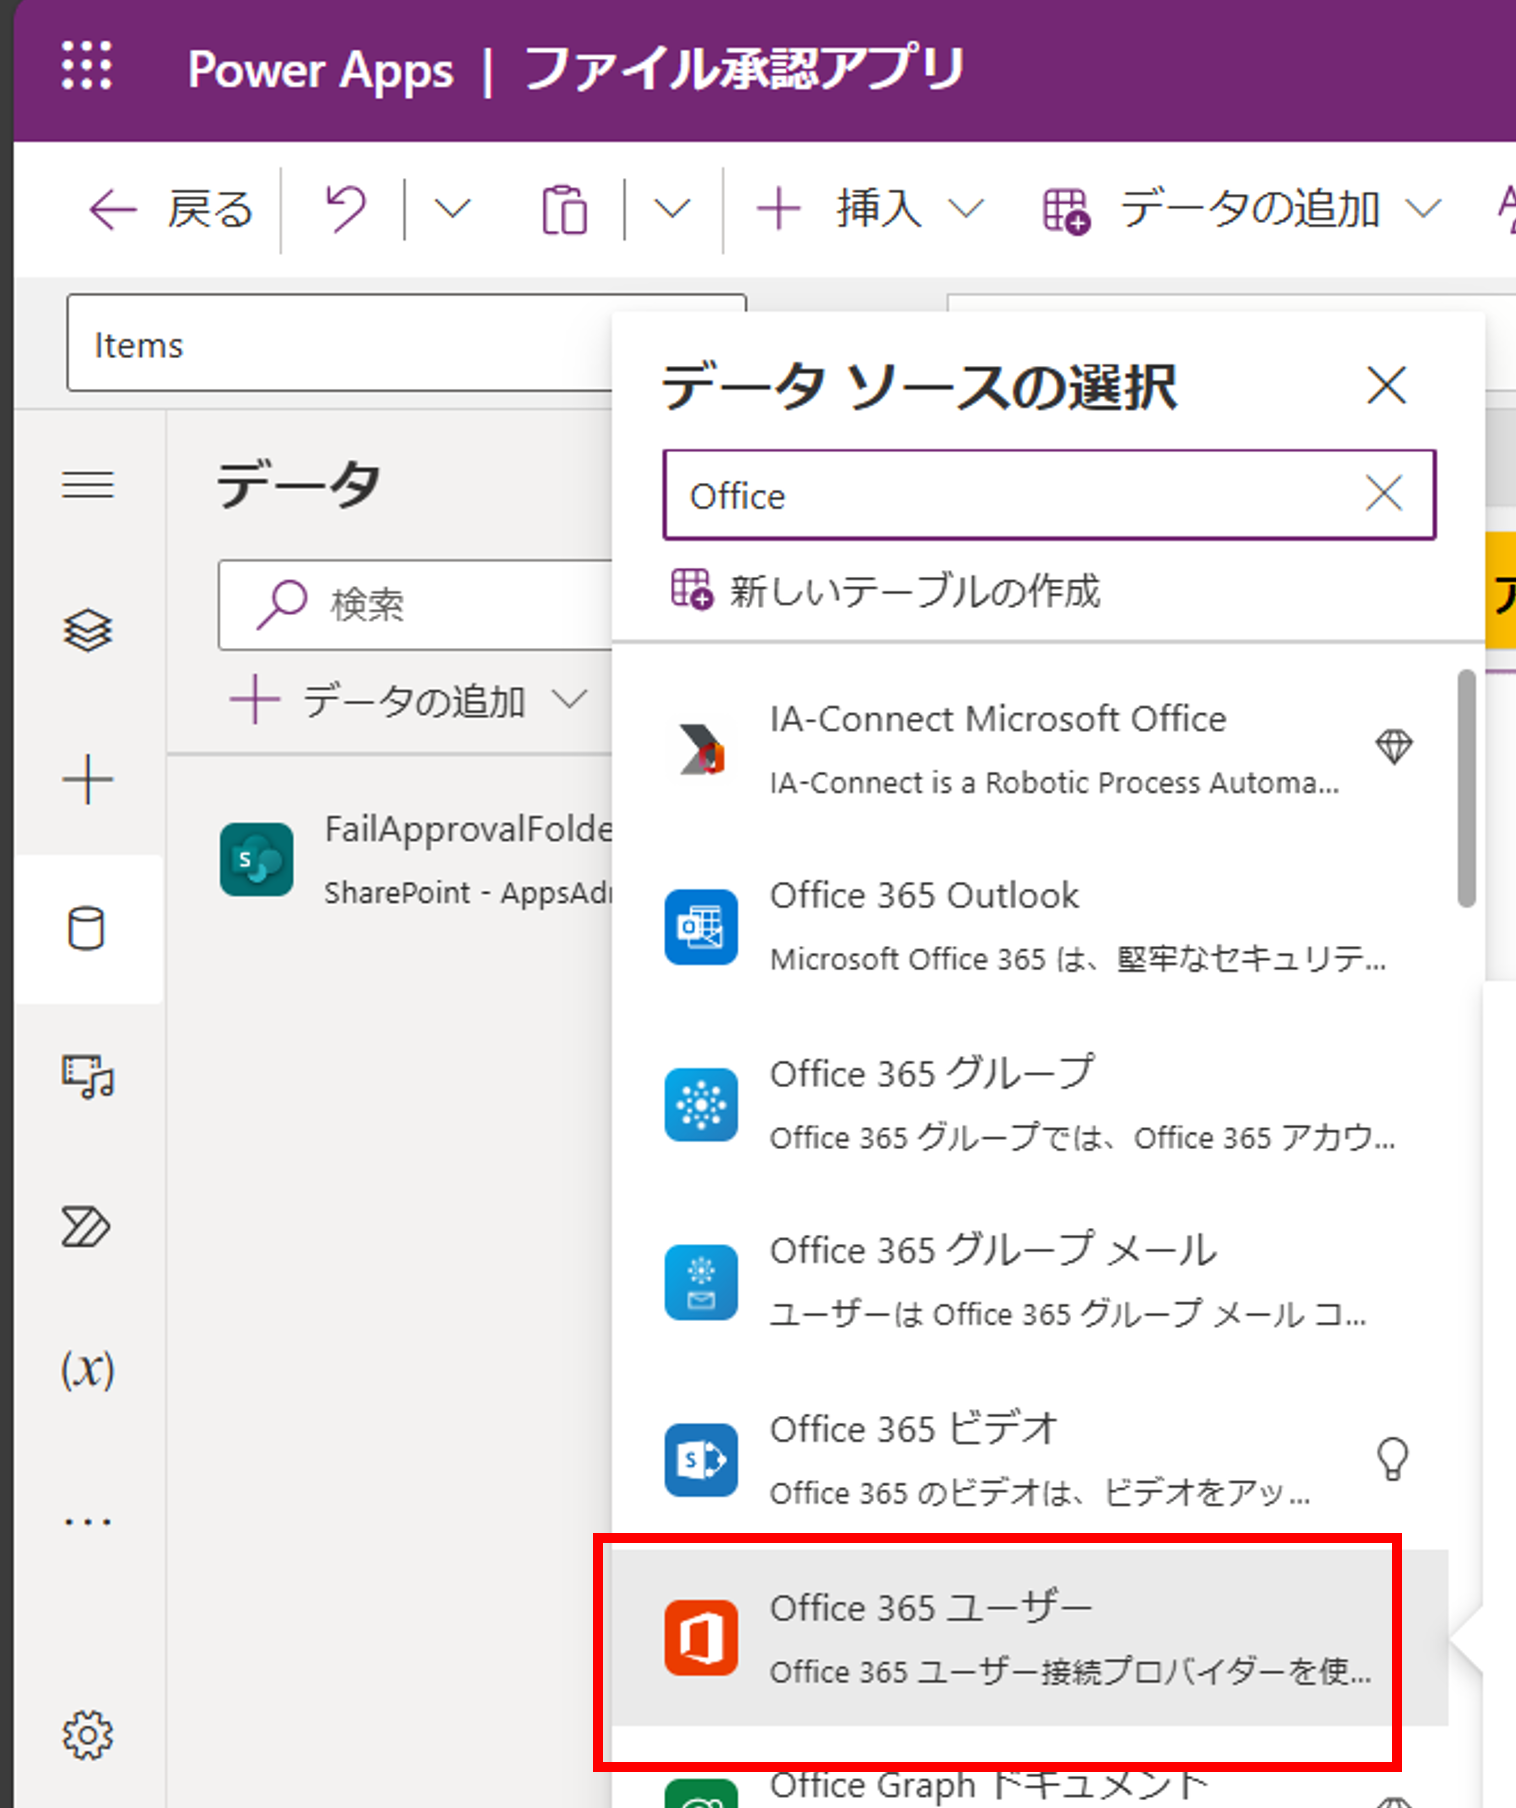1516x1808 pixels.
Task: Click the back arrow icon
Action: [x=112, y=210]
